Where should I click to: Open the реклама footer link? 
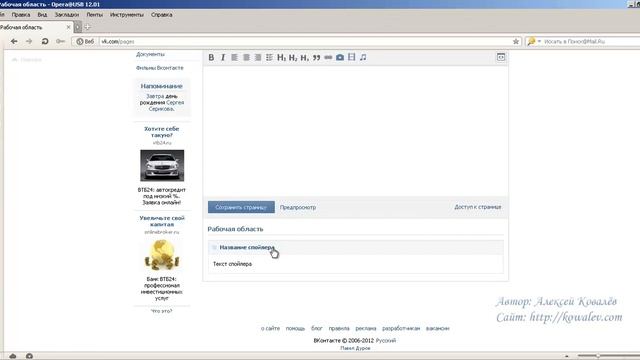pyautogui.click(x=366, y=328)
